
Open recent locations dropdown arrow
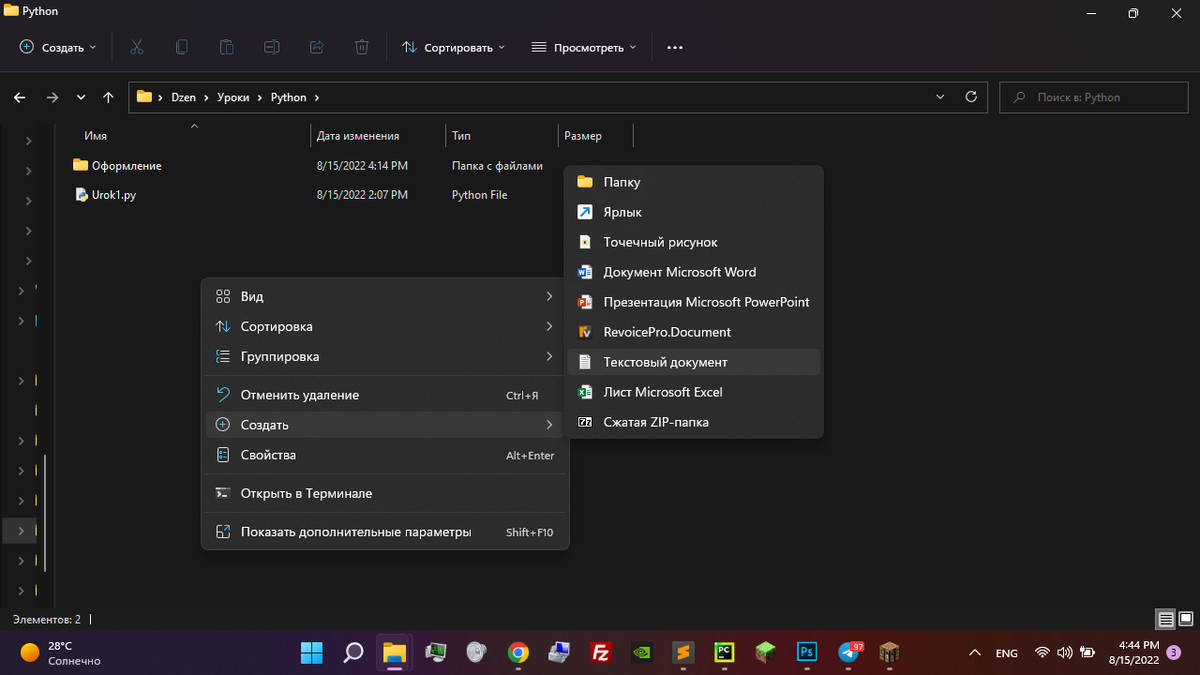click(x=81, y=97)
